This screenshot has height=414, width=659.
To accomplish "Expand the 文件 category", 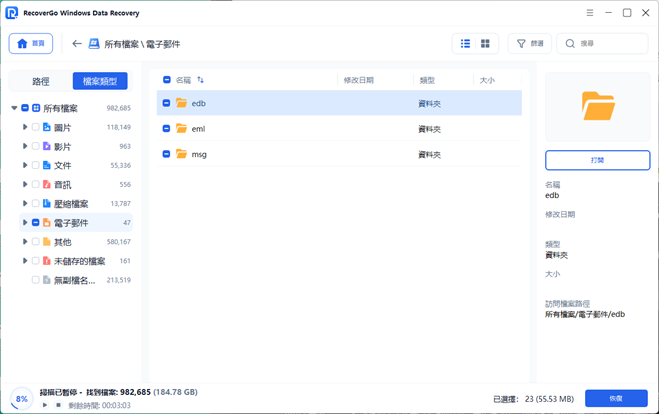I will click(25, 165).
